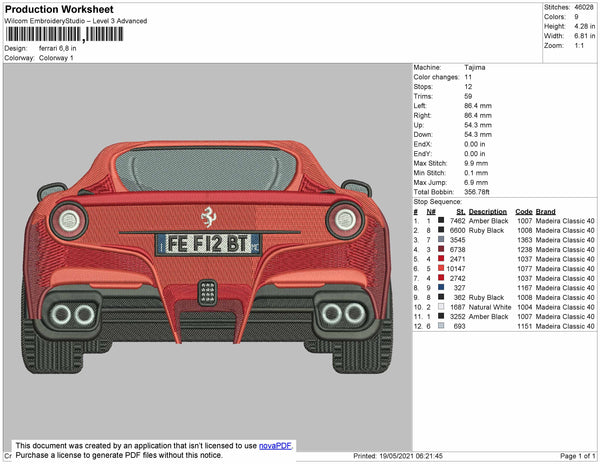Click swatch in row with 6738 stitches
Screen dimensions: 600x464
pyautogui.click(x=441, y=249)
